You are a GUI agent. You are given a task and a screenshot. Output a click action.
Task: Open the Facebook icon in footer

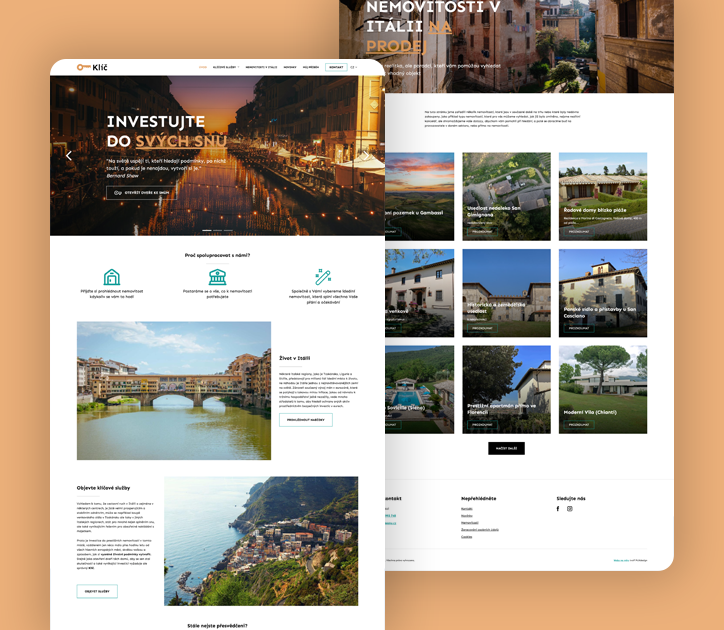click(x=558, y=509)
